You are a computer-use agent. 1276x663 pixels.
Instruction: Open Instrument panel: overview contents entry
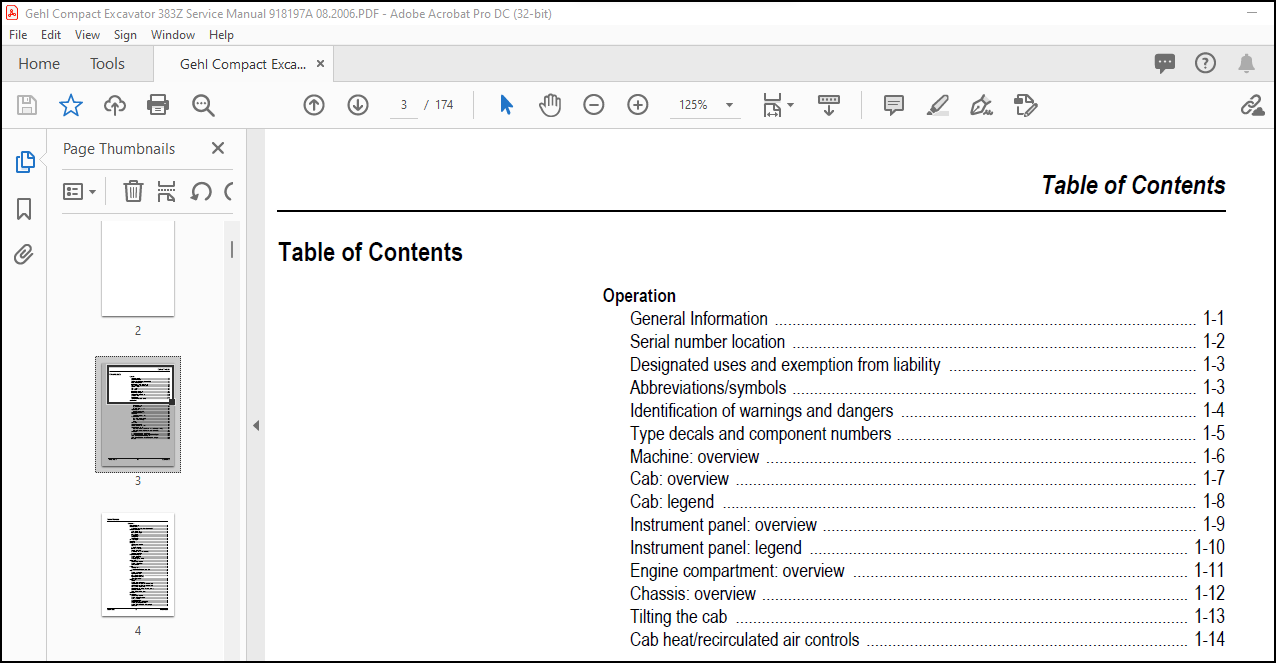[723, 525]
